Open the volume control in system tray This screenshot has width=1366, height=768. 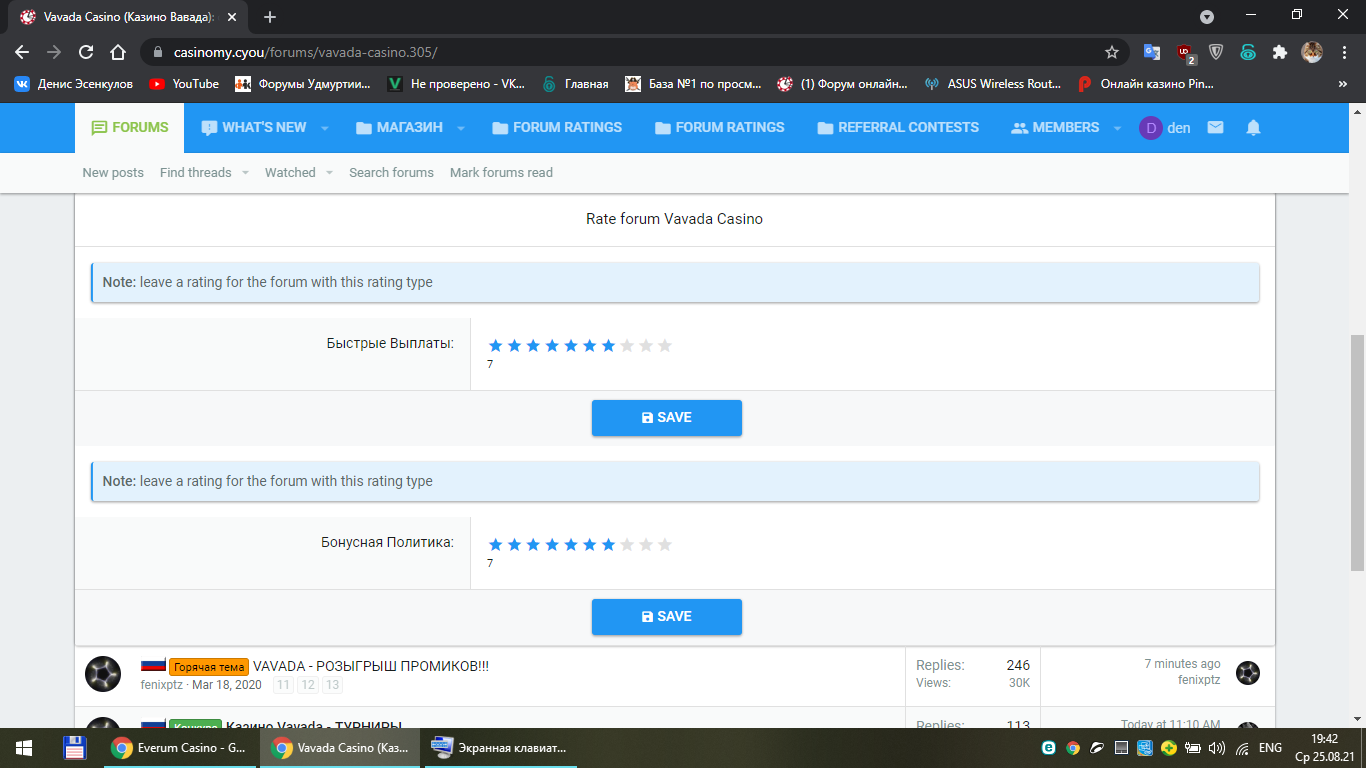point(1217,747)
